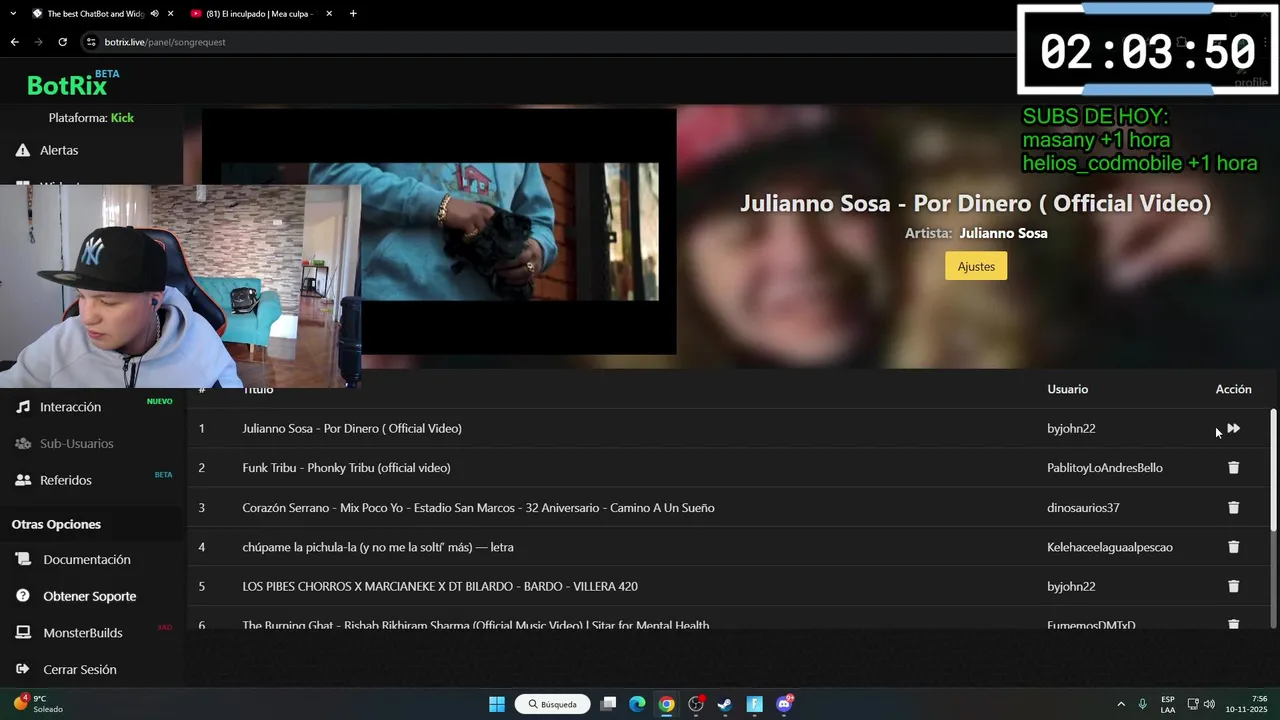The image size is (1280, 720).
Task: Open the Windows Start menu
Action: (497, 704)
